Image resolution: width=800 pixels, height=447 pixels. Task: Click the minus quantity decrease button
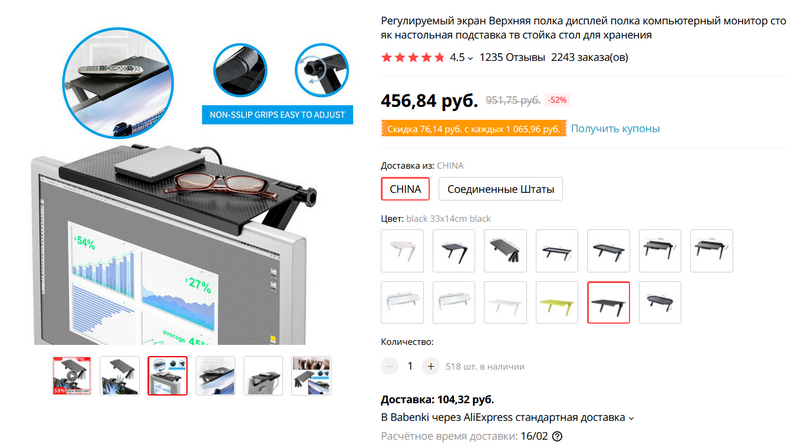(x=389, y=366)
